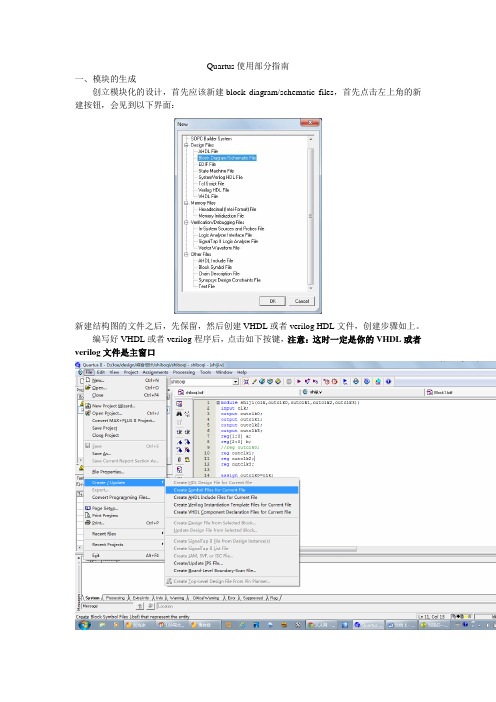
Task: Click Cancel in the New dialog
Action: tap(302, 301)
